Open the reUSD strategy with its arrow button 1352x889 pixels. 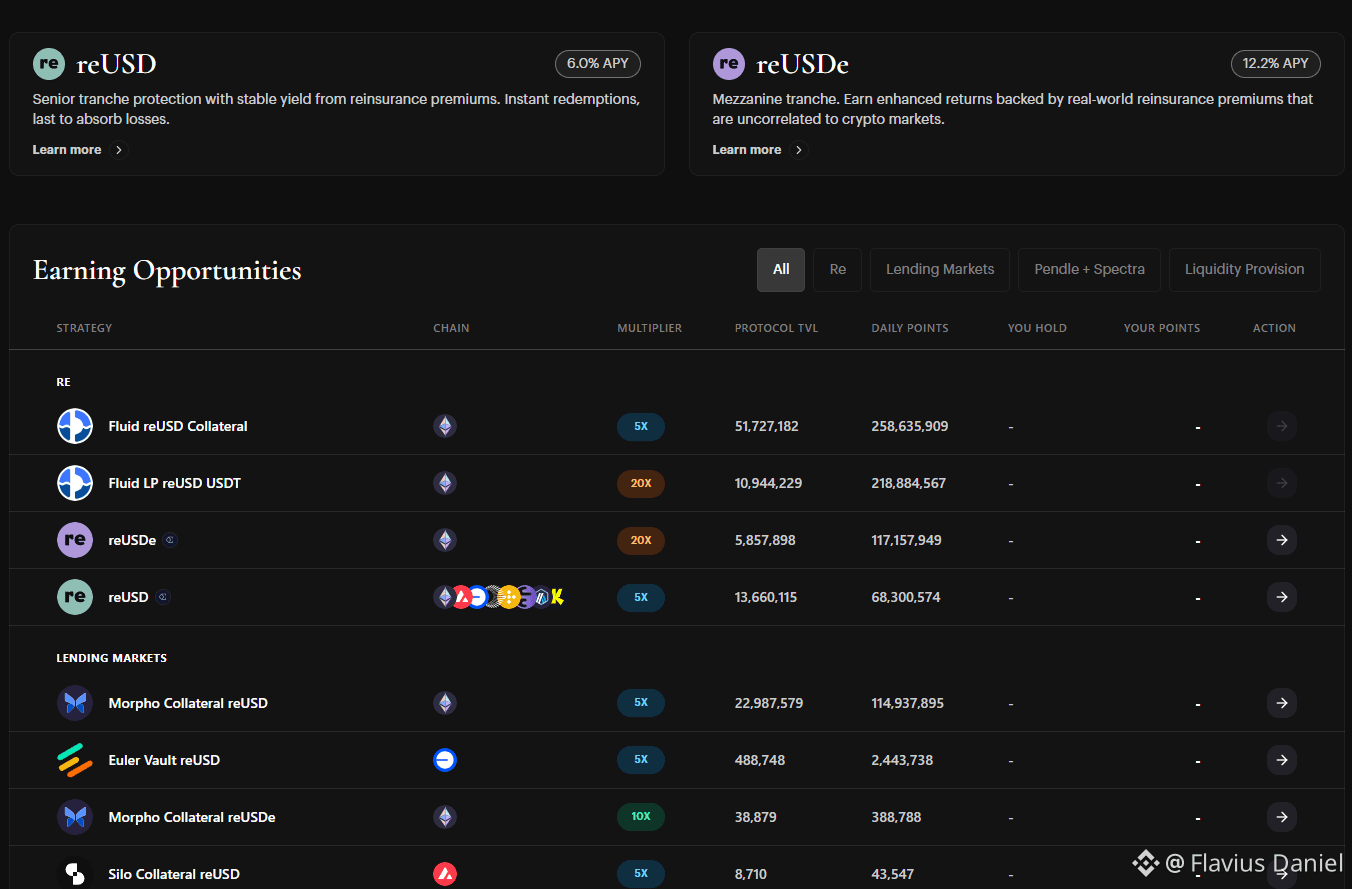(1282, 597)
